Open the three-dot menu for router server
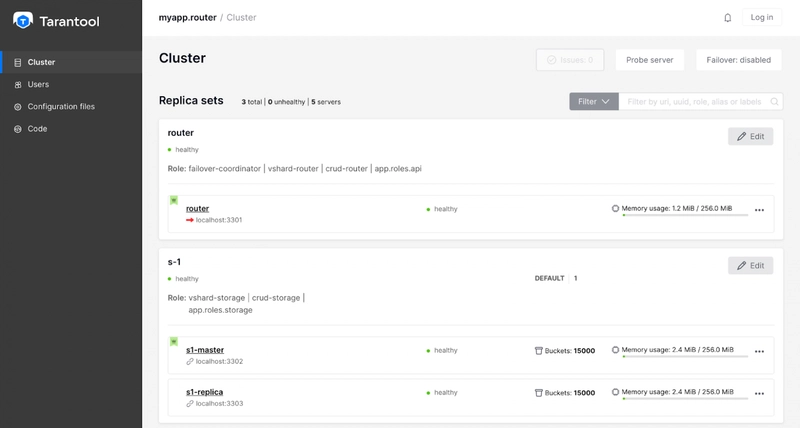This screenshot has width=800, height=428. click(759, 210)
